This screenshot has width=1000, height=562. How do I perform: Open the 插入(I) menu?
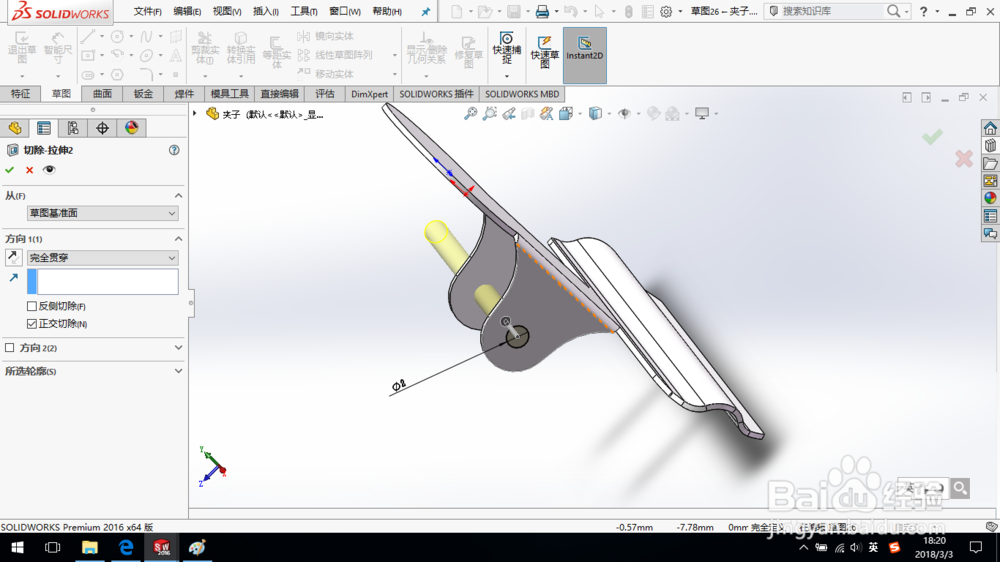pyautogui.click(x=265, y=11)
